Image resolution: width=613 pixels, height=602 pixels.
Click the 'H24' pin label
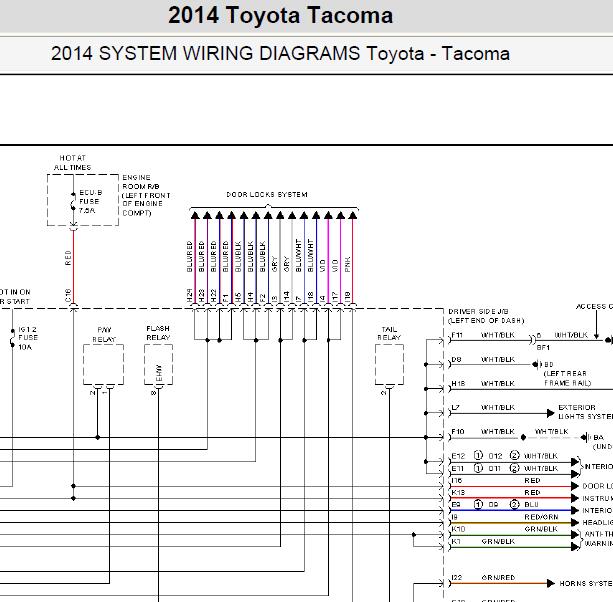coord(190,296)
